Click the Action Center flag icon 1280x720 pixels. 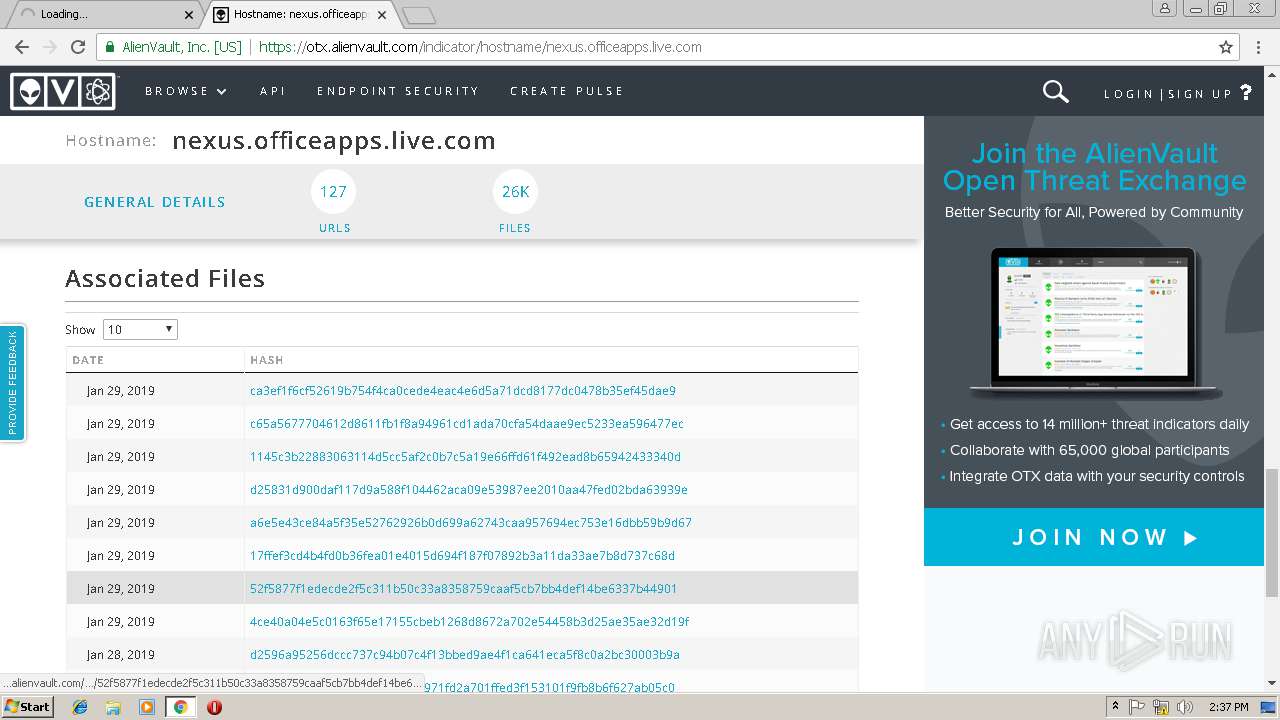1137,707
